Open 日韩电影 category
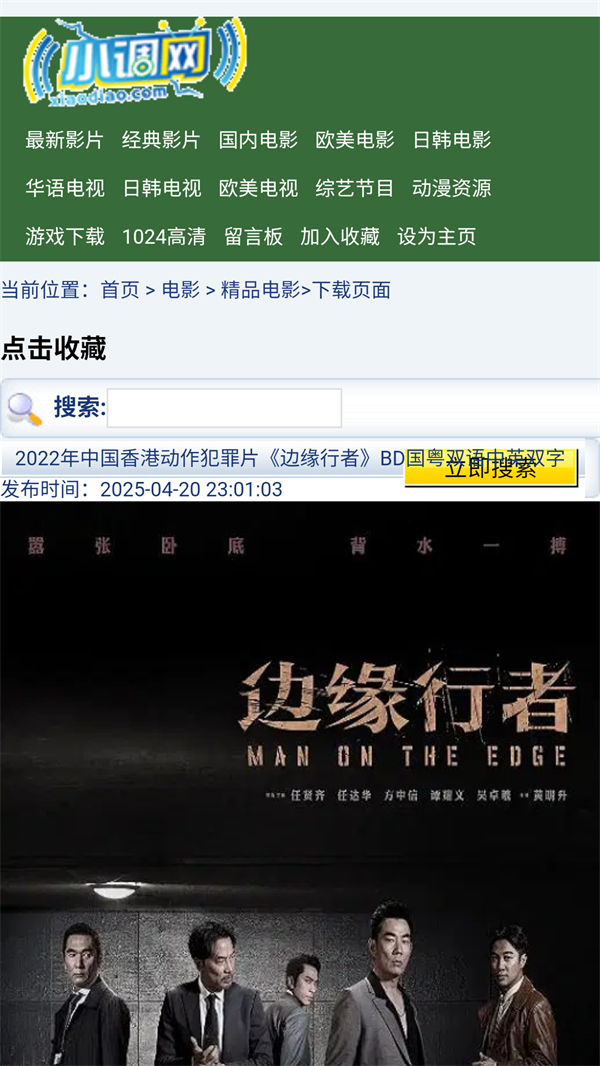 (452, 140)
